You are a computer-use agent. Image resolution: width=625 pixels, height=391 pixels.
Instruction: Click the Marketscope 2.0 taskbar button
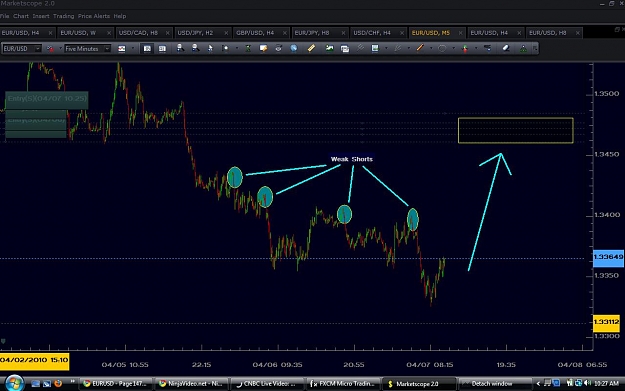pyautogui.click(x=418, y=384)
